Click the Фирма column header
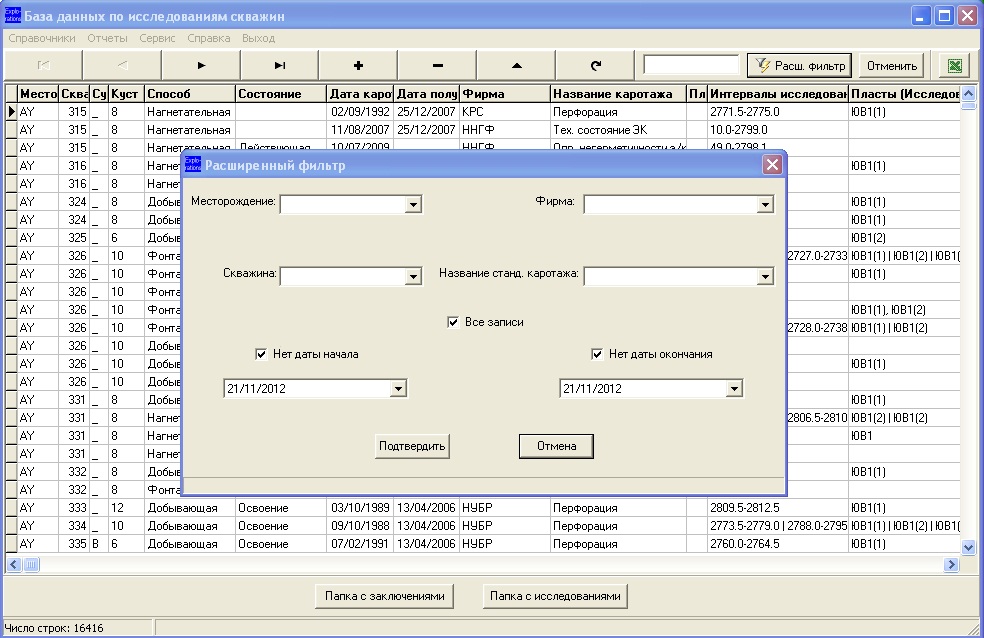 click(x=505, y=94)
